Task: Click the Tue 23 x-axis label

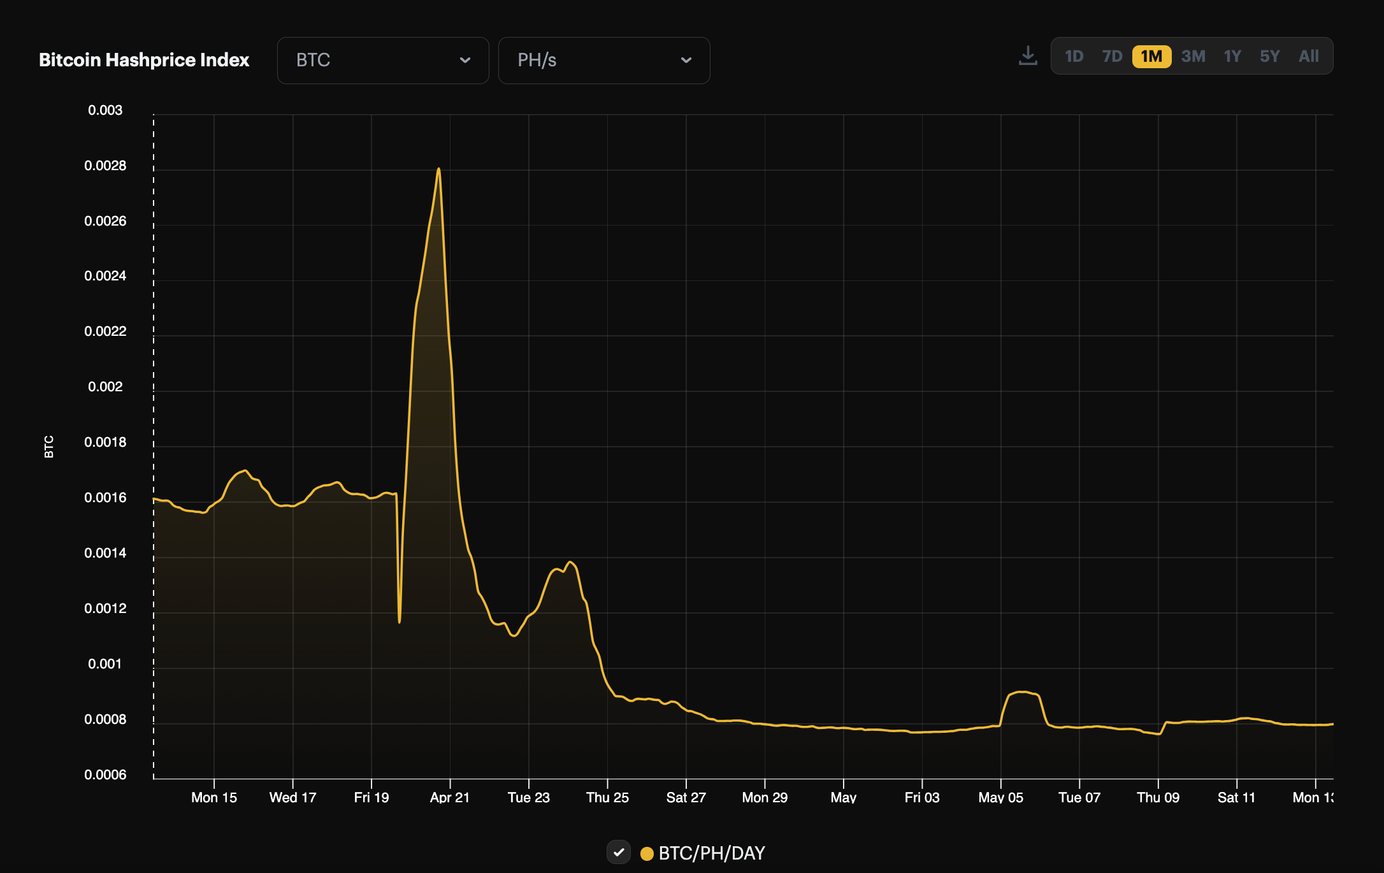Action: pos(529,797)
